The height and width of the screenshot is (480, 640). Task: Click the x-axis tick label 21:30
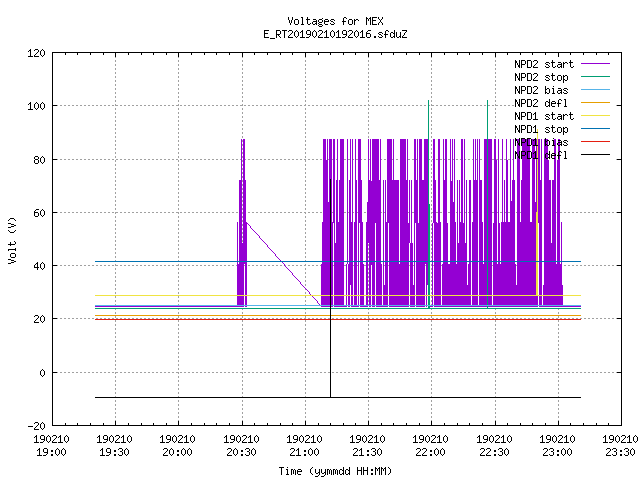368,452
